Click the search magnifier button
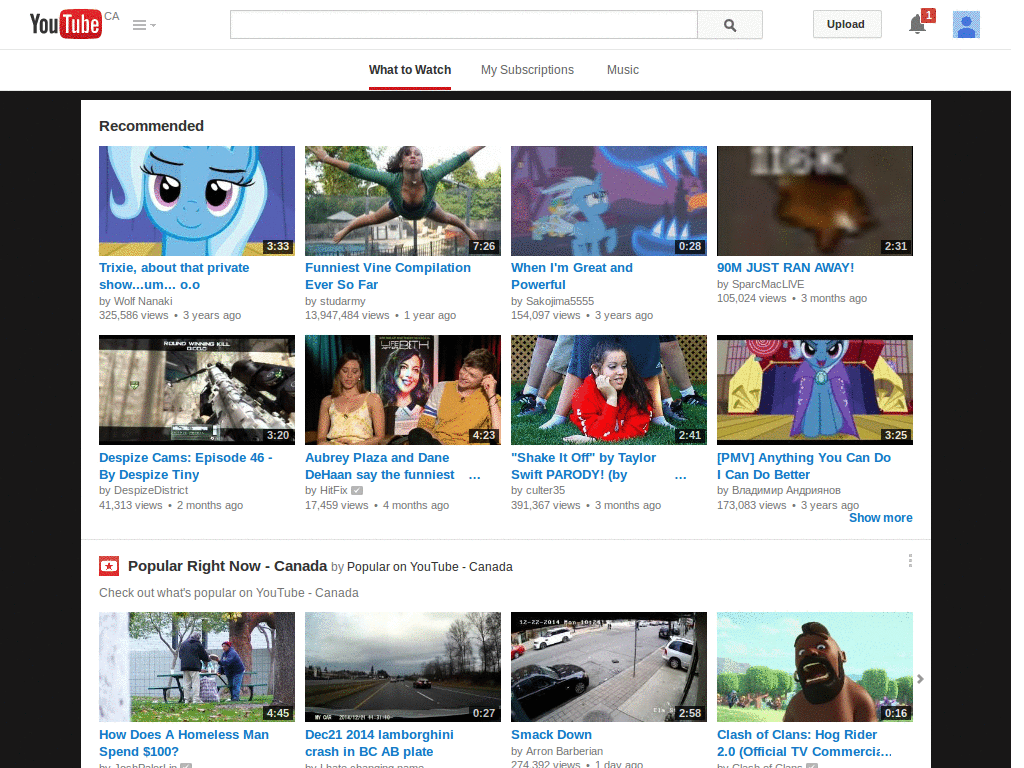 point(729,25)
